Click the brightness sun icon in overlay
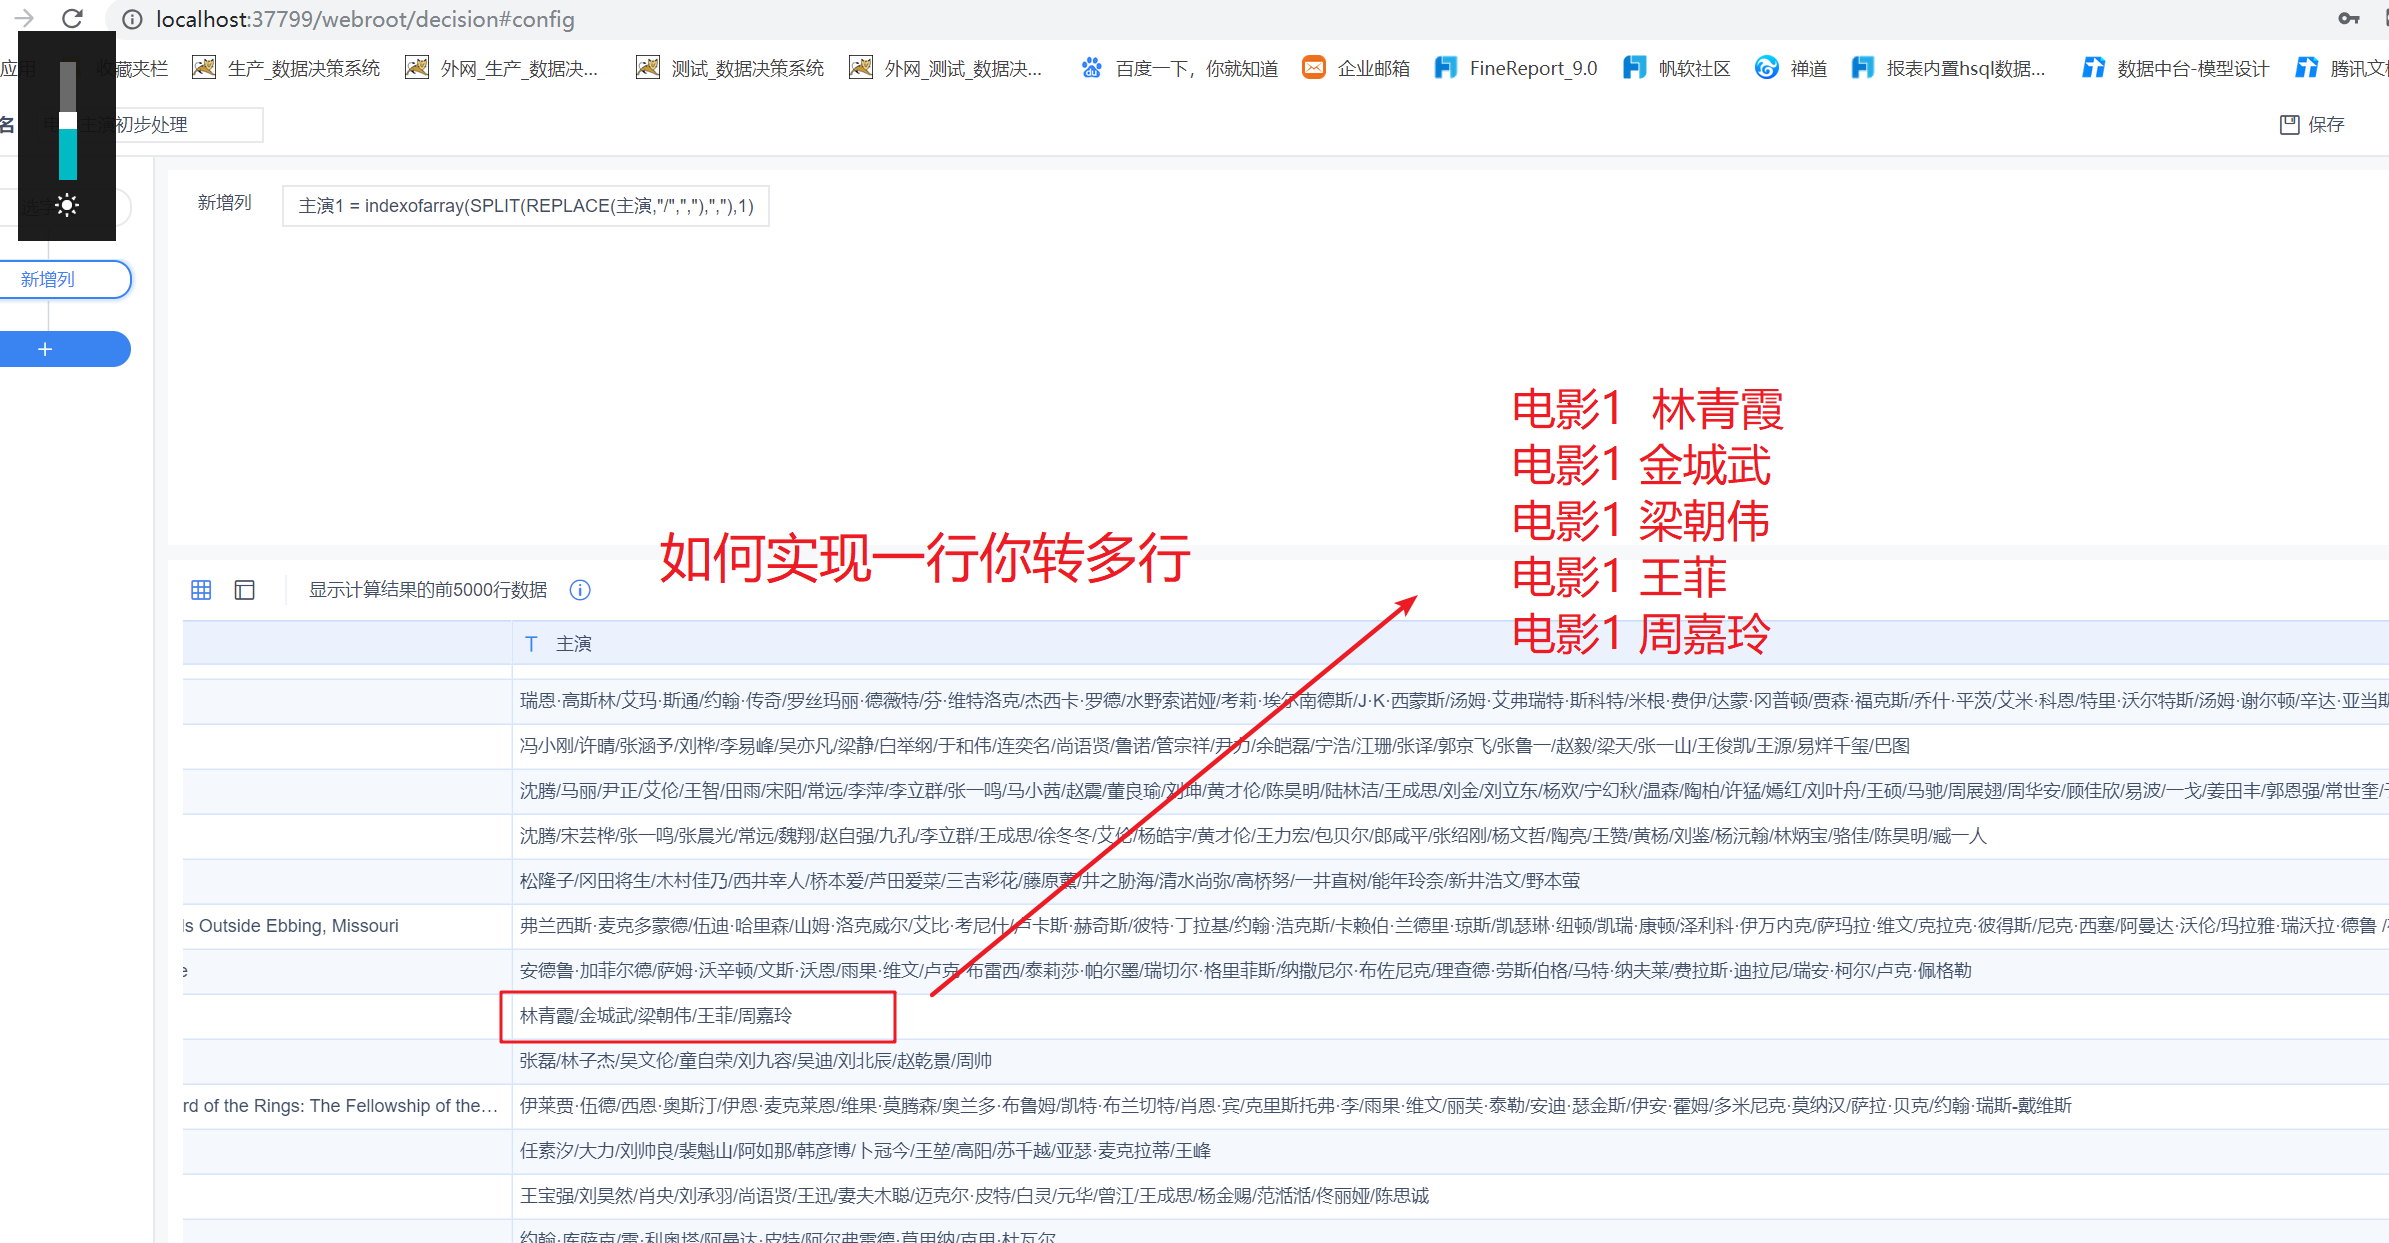2389x1243 pixels. pyautogui.click(x=67, y=205)
